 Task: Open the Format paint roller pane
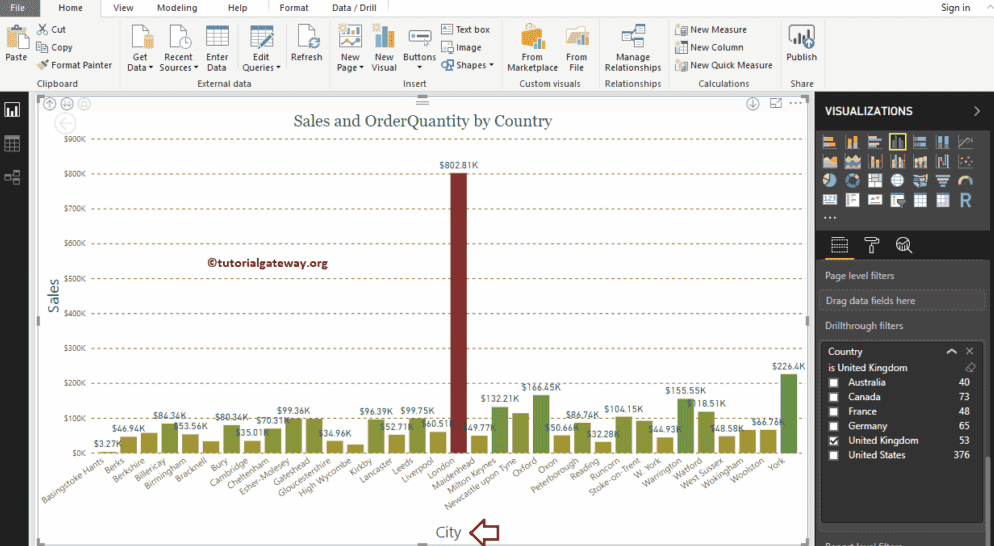871,245
